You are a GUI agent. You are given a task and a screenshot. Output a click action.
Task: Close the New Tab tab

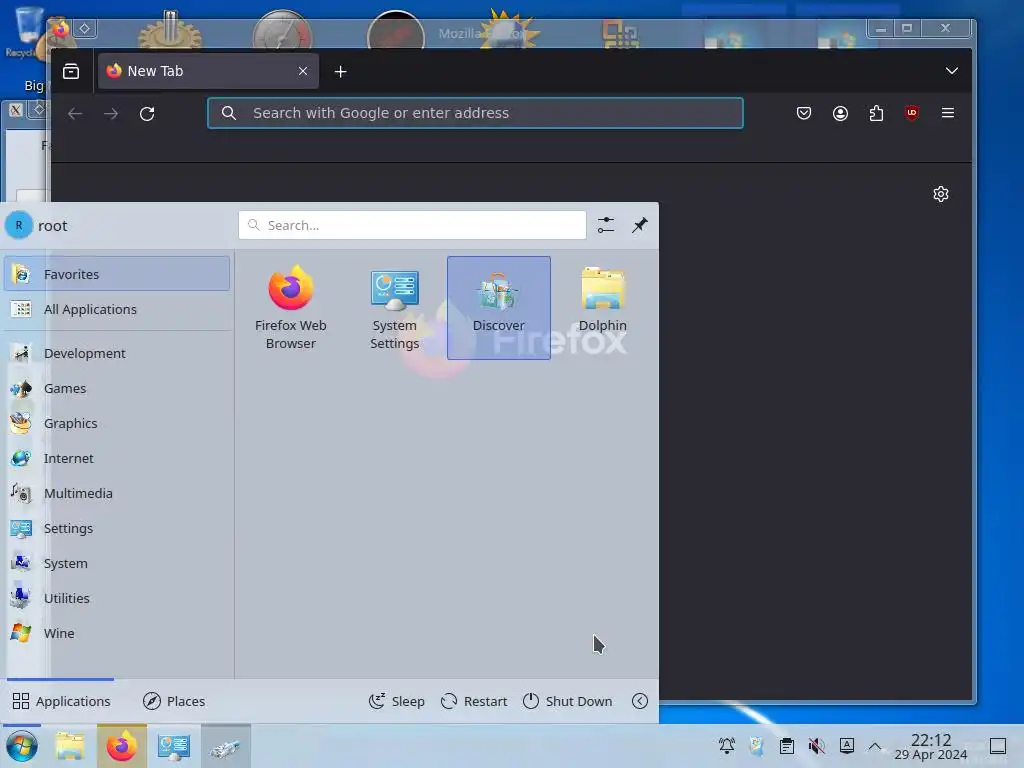click(303, 71)
